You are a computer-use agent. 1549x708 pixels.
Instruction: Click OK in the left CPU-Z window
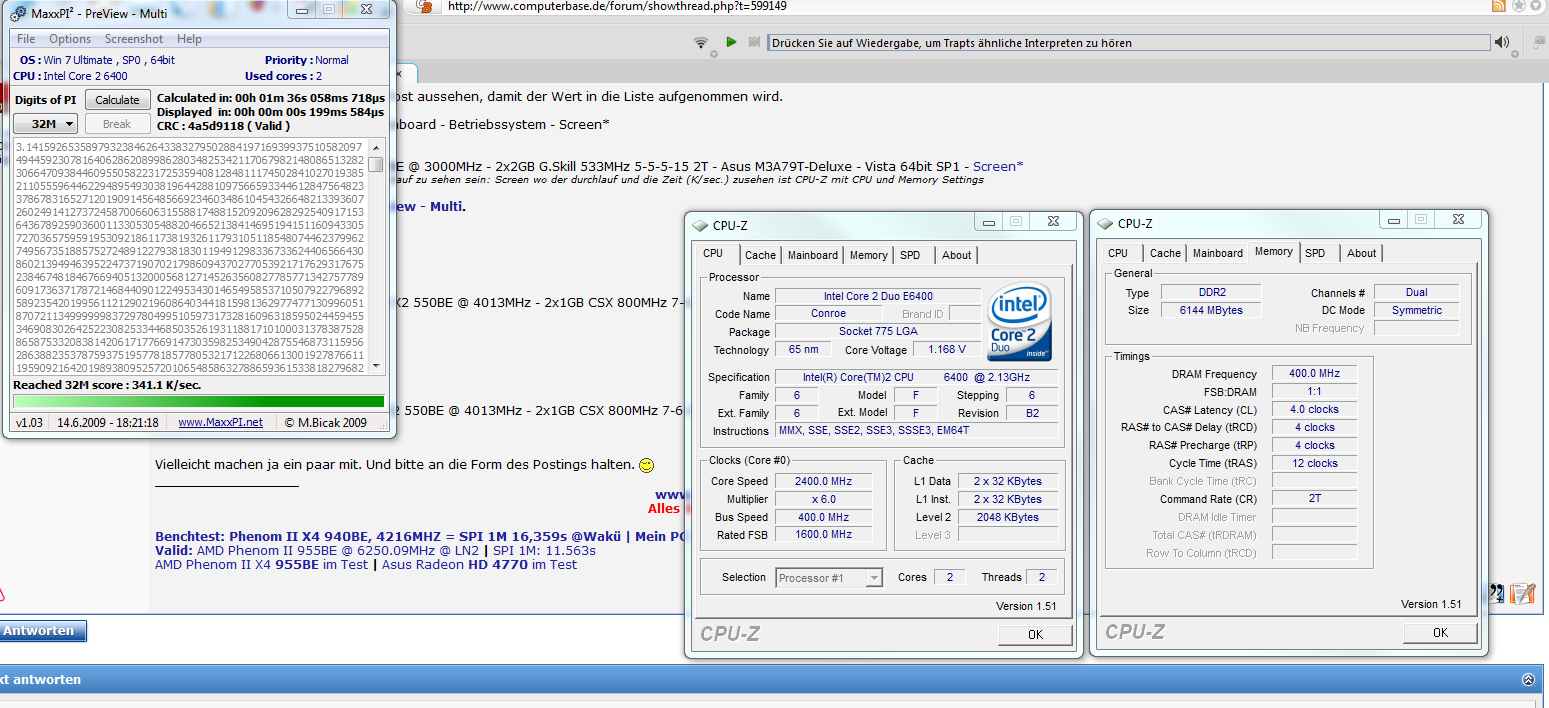point(1035,634)
